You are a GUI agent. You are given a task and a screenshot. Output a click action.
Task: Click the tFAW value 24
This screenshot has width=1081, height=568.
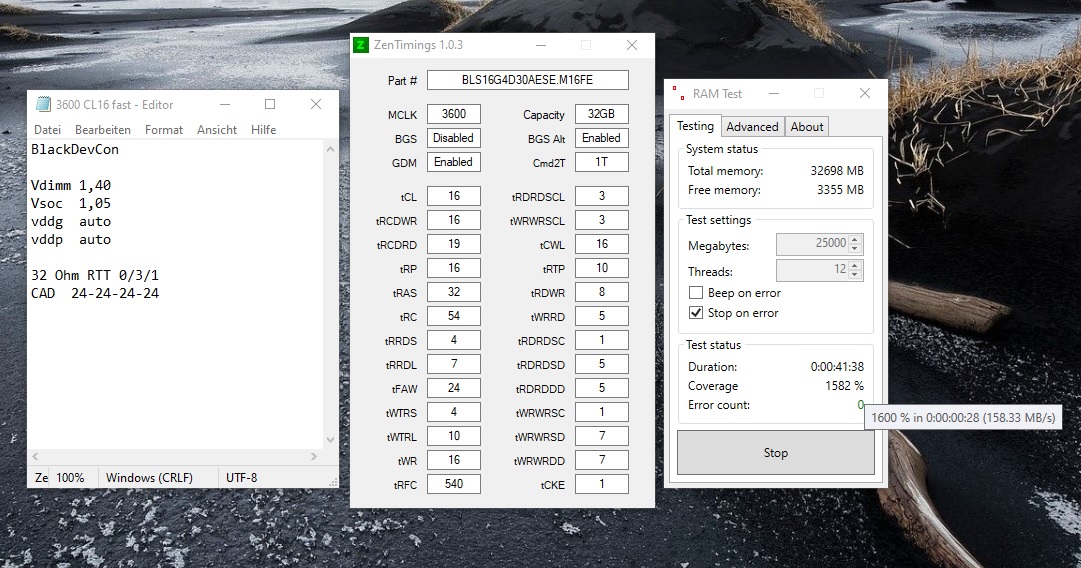[454, 388]
